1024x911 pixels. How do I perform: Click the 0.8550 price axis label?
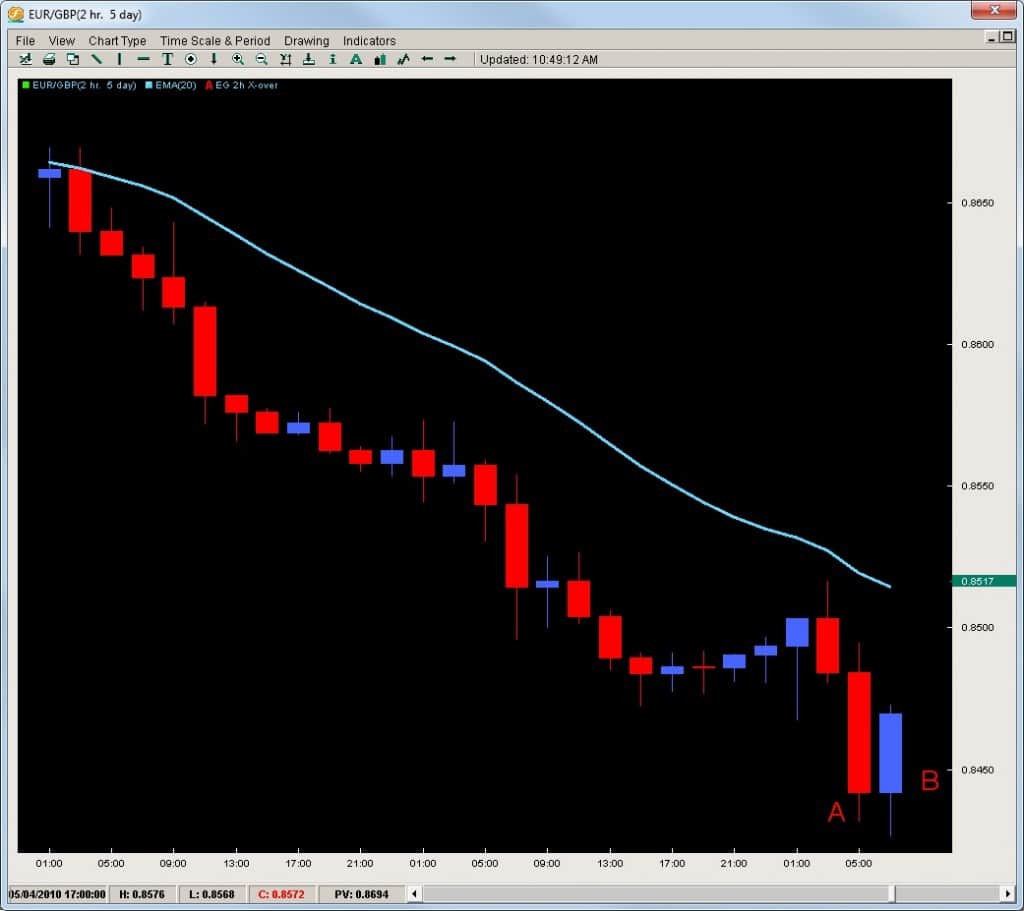(x=978, y=486)
